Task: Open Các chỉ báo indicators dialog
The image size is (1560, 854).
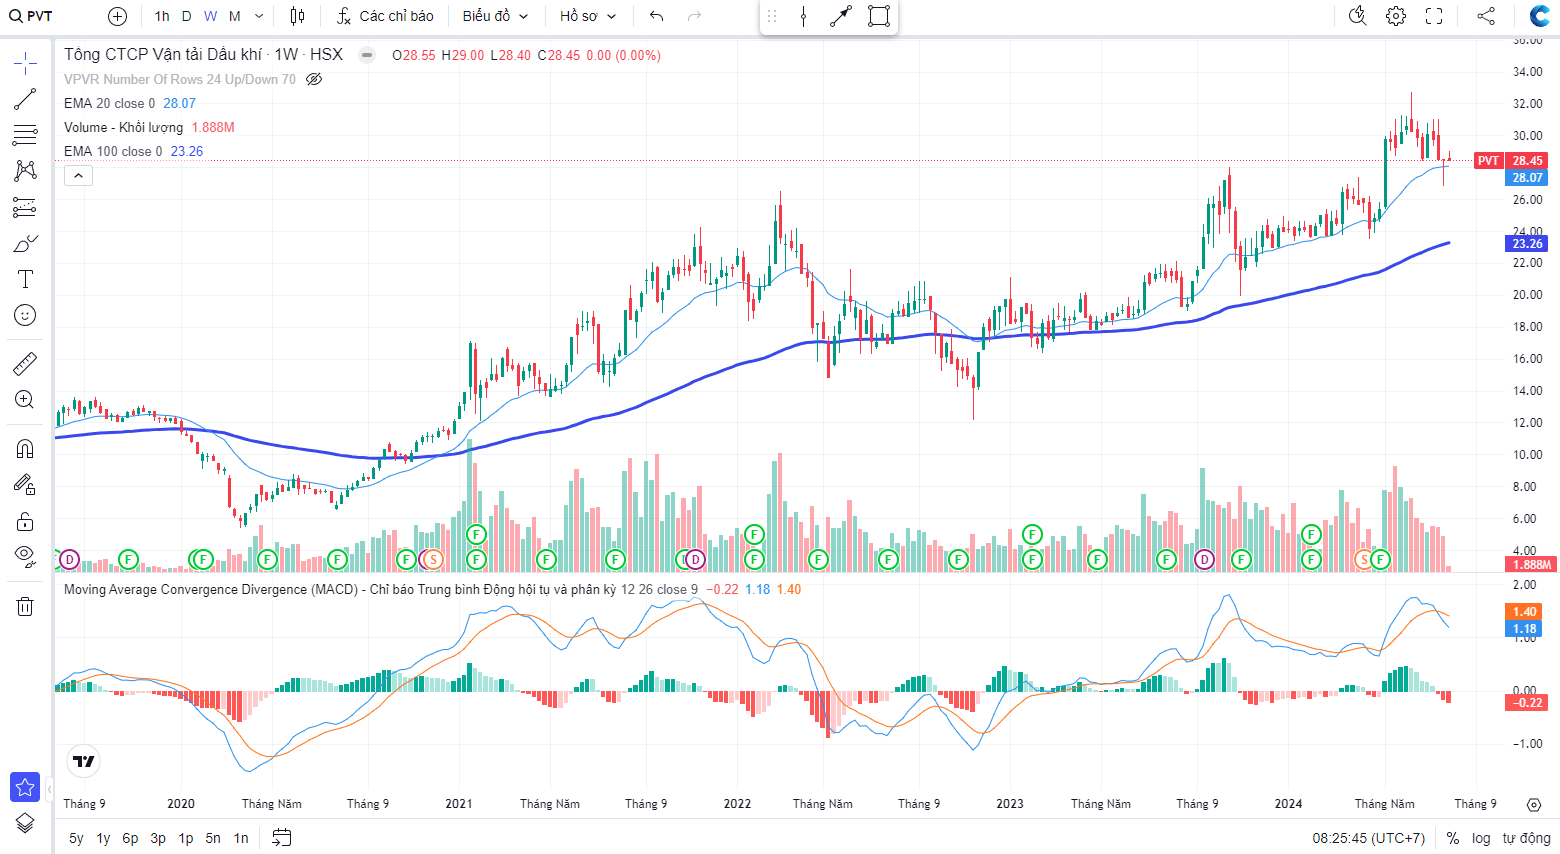Action: (x=385, y=16)
